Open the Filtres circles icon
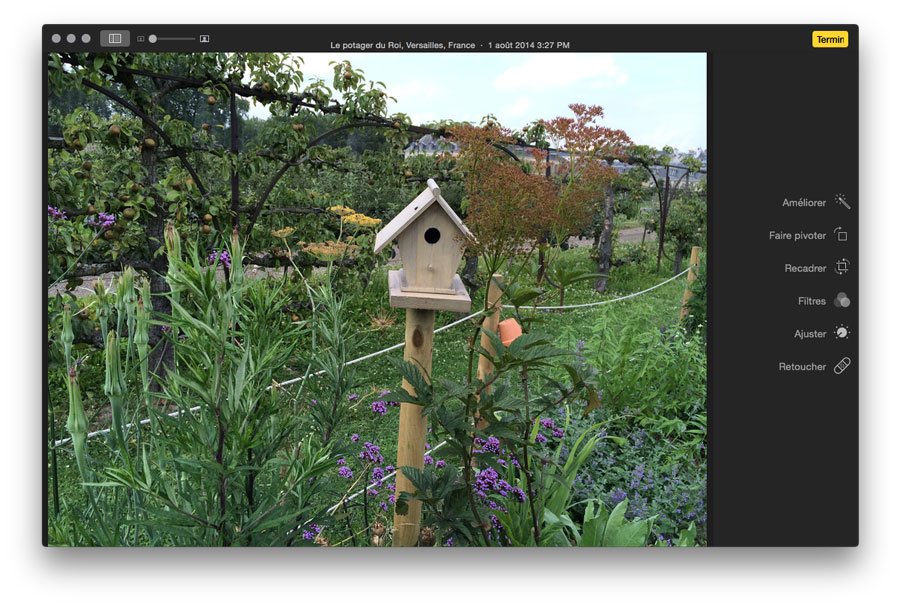Viewport: 900px width, 606px height. pos(842,300)
